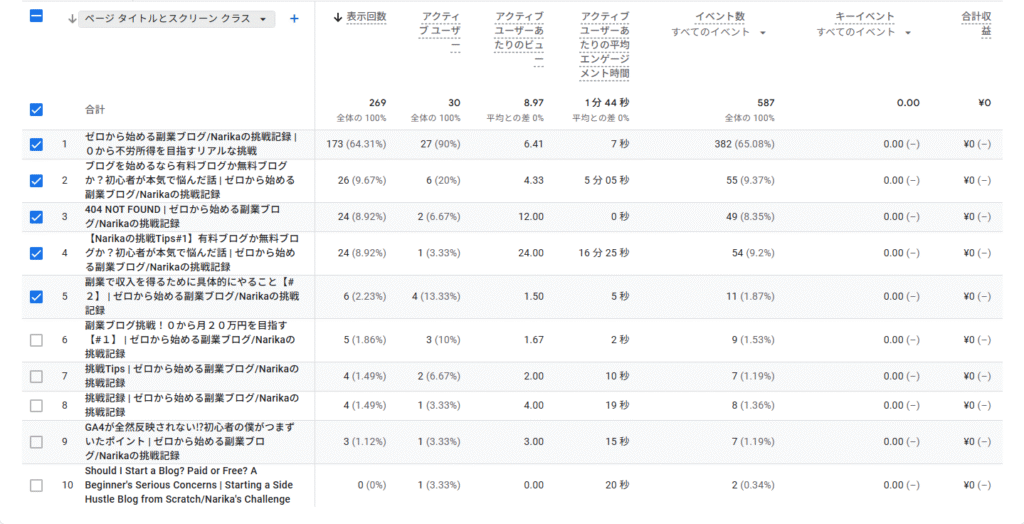The image size is (1024, 524).
Task: Check the checkbox for row 6
Action: point(36,340)
